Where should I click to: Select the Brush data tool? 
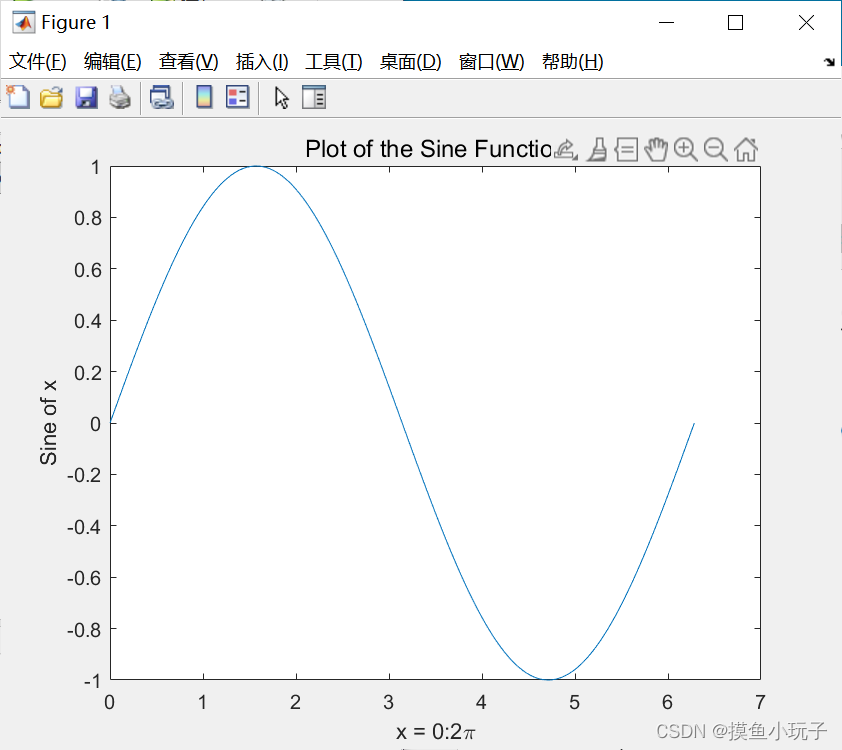pyautogui.click(x=597, y=149)
